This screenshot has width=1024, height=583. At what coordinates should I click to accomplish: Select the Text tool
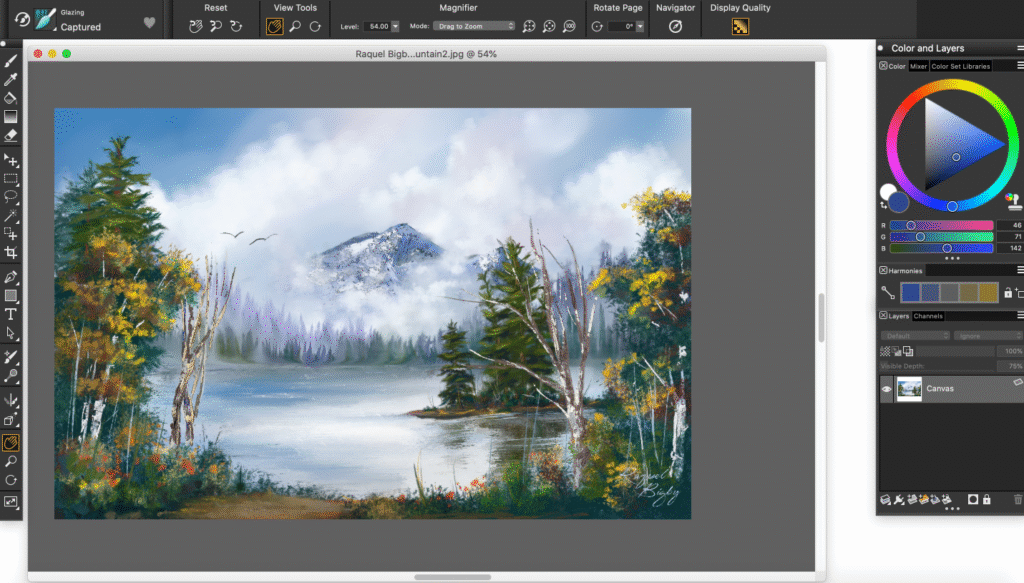[x=10, y=314]
